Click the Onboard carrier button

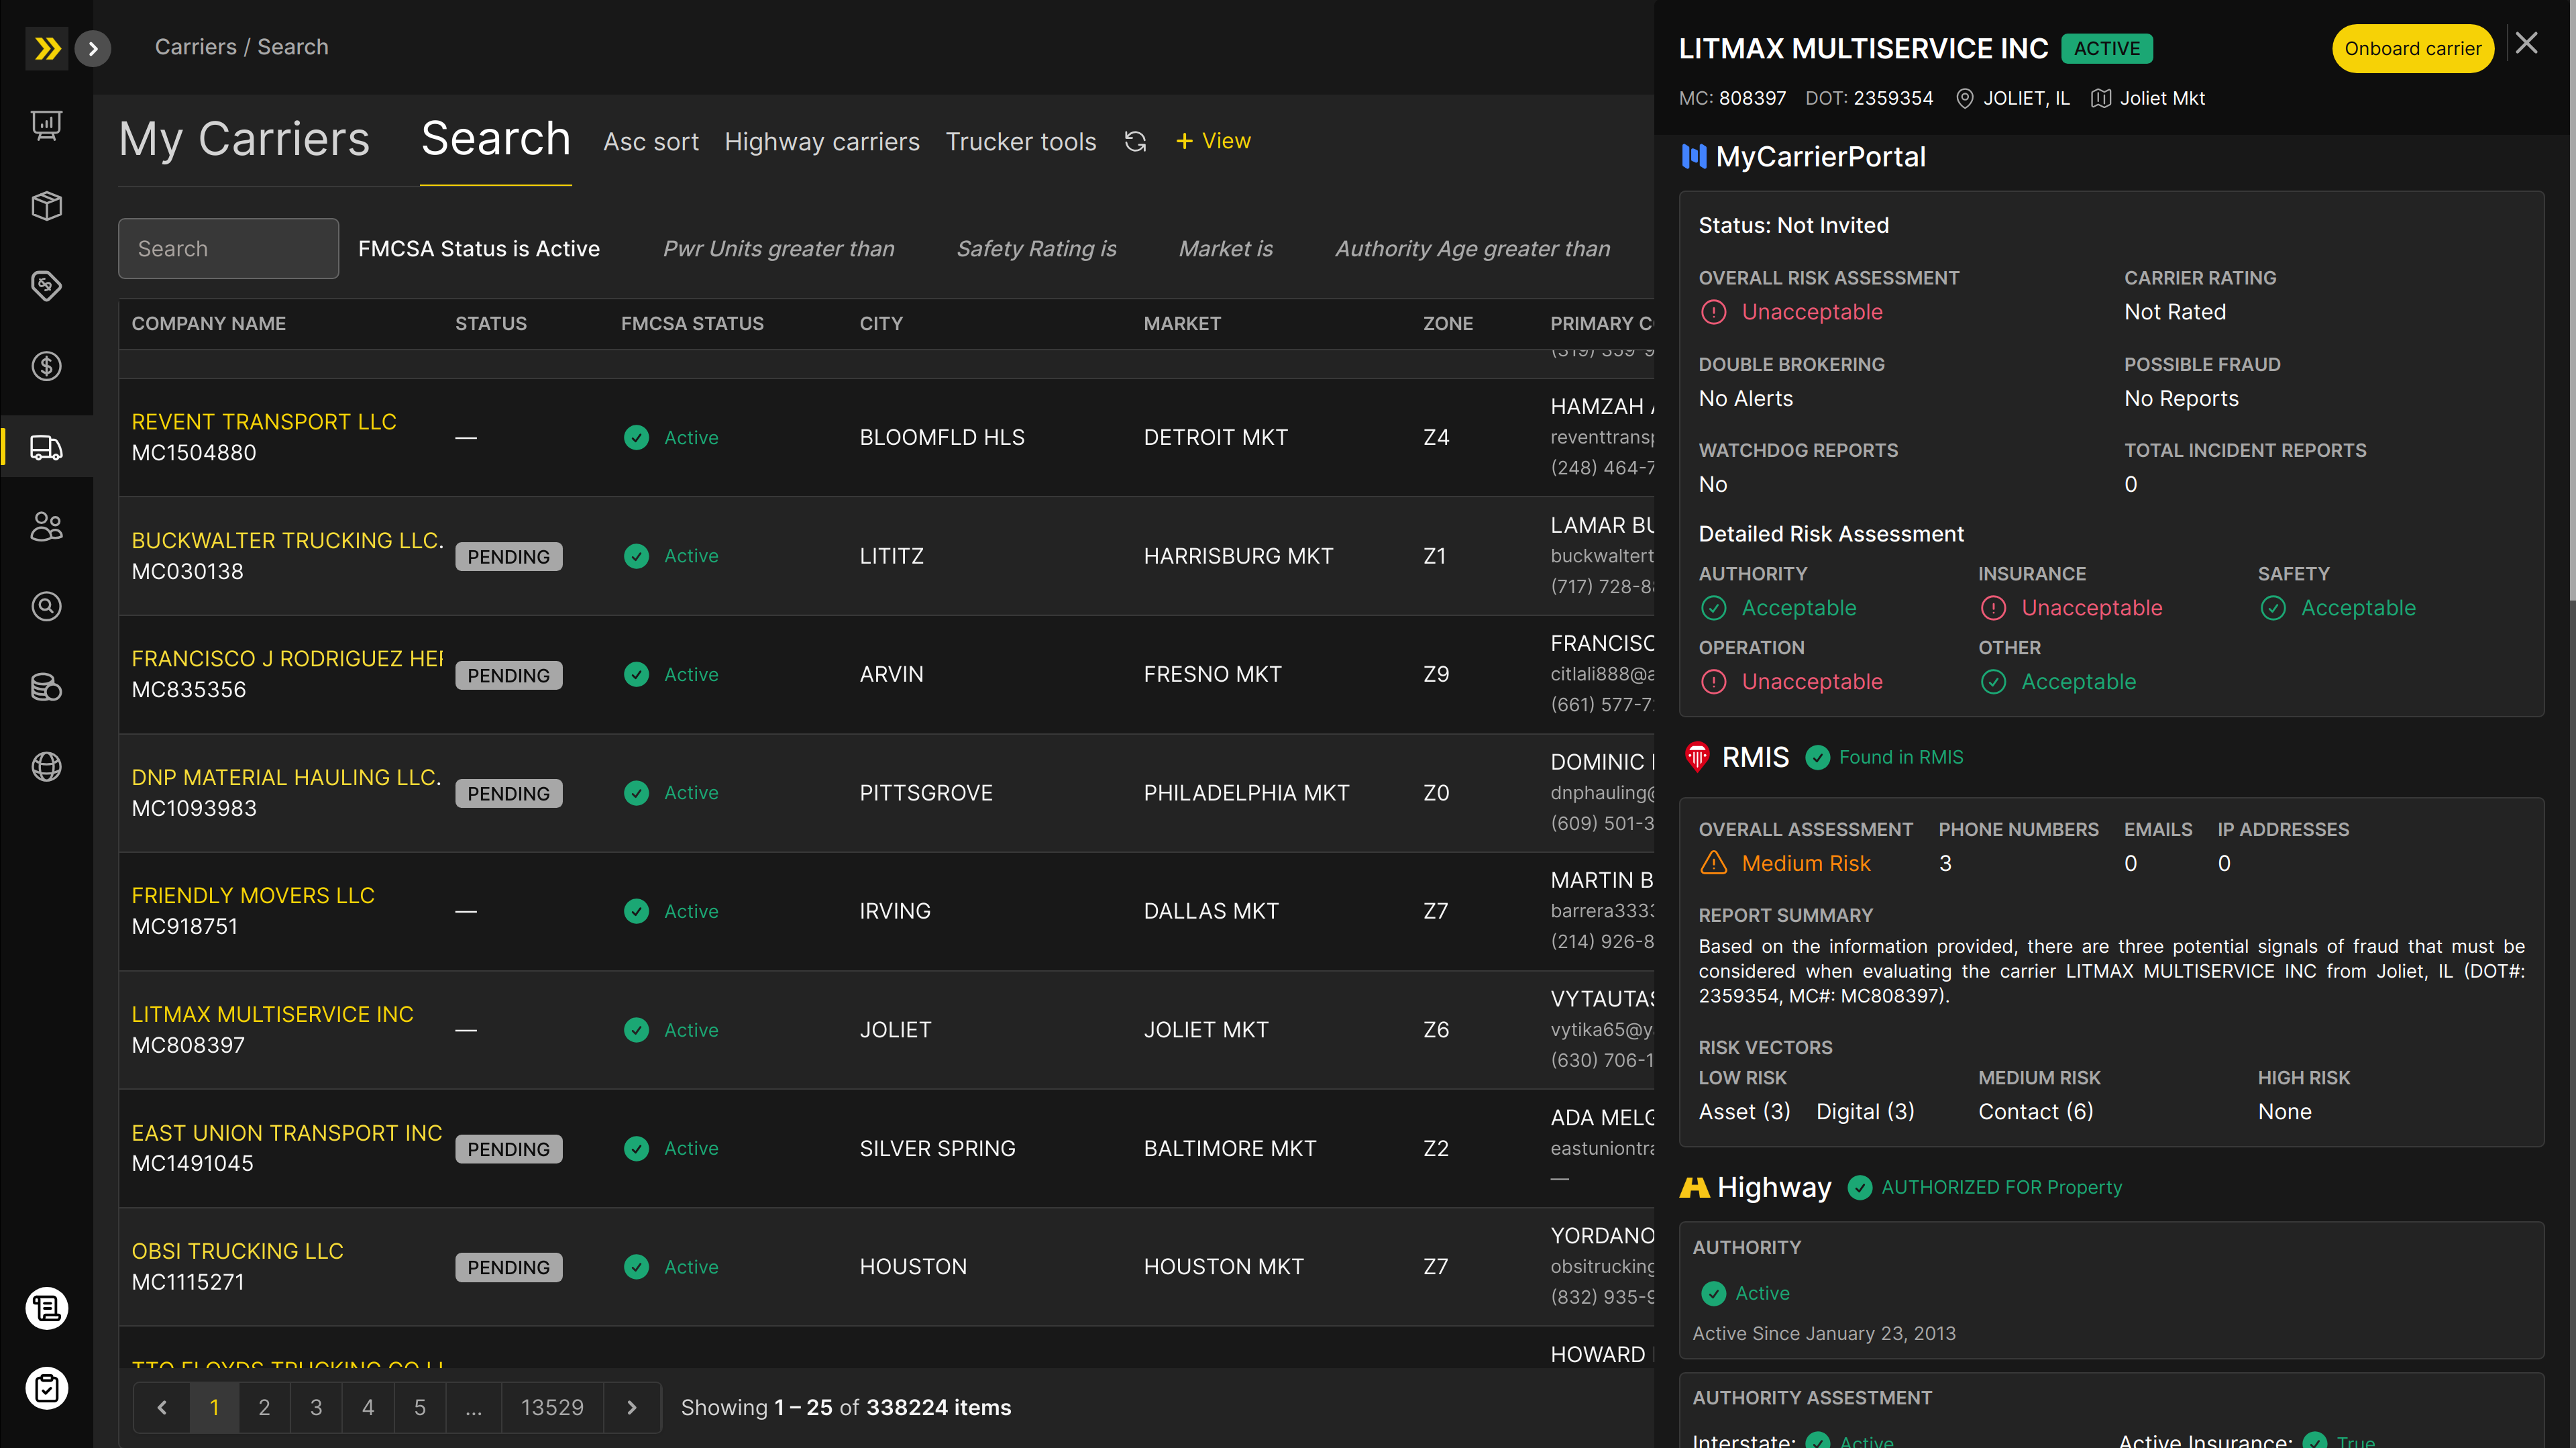[2411, 48]
